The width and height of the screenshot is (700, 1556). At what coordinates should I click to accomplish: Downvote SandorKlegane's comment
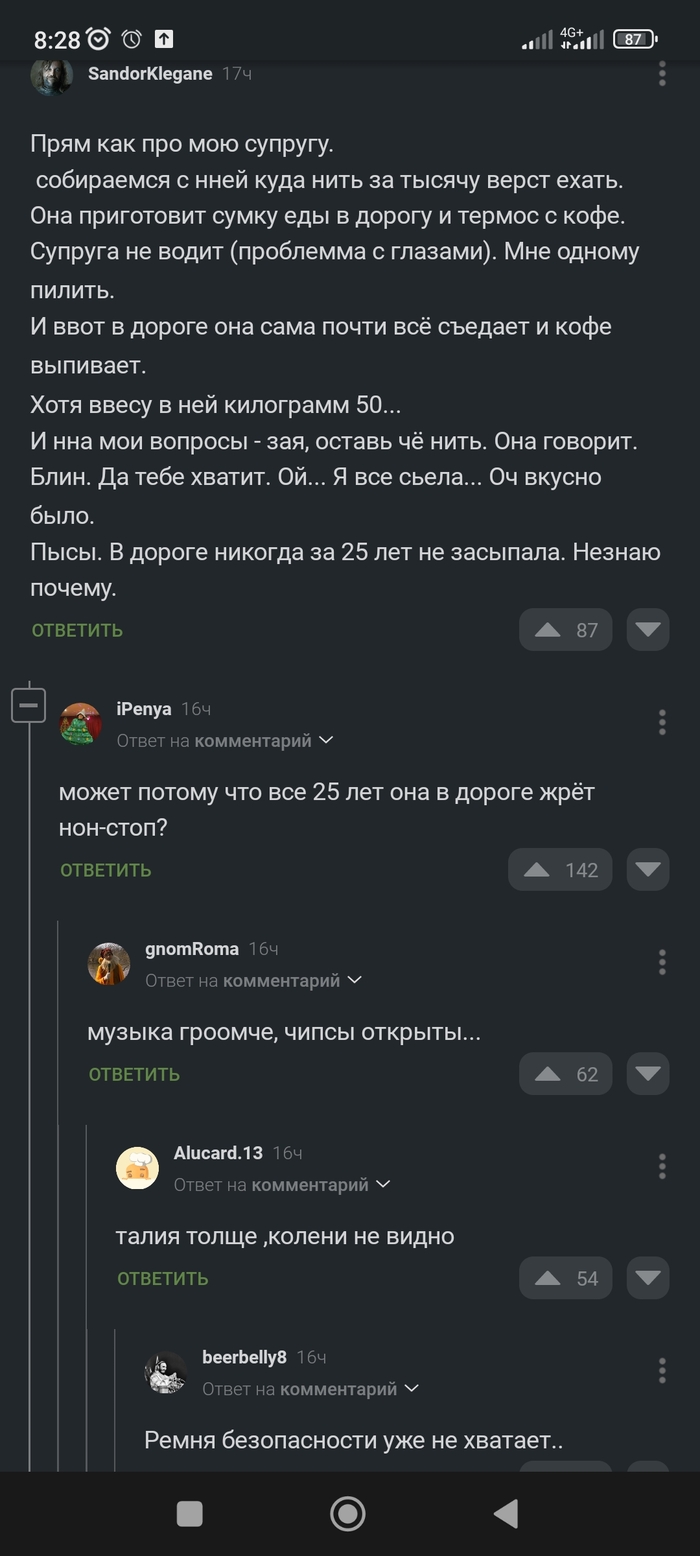[648, 630]
